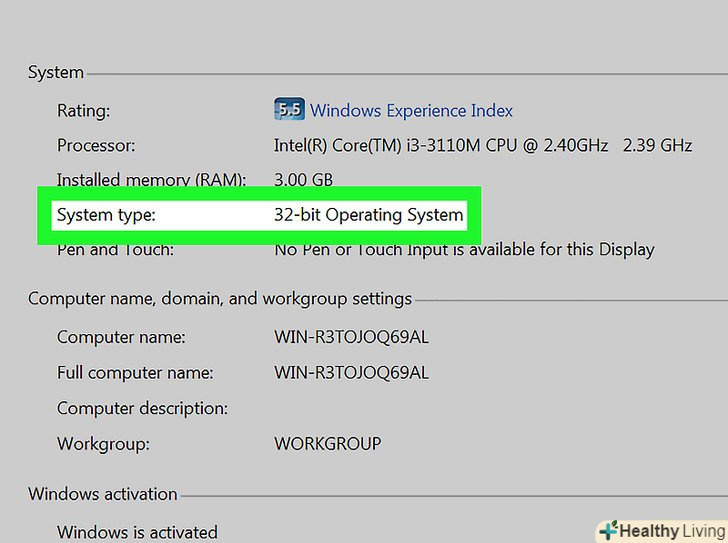728x543 pixels.
Task: Select the WORKGROUP value text
Action: tap(327, 443)
